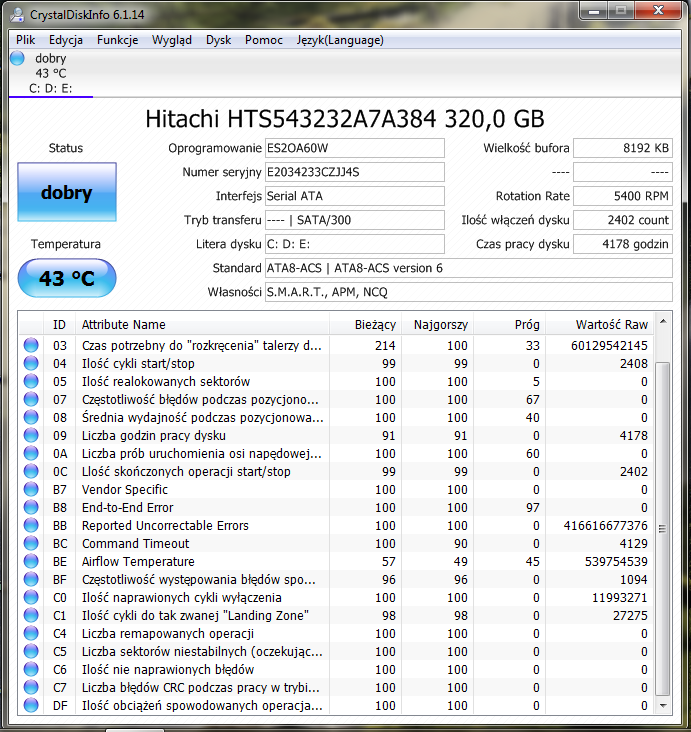Click status orb for Command Timeout row
Image resolution: width=691 pixels, height=732 pixels.
point(31,543)
